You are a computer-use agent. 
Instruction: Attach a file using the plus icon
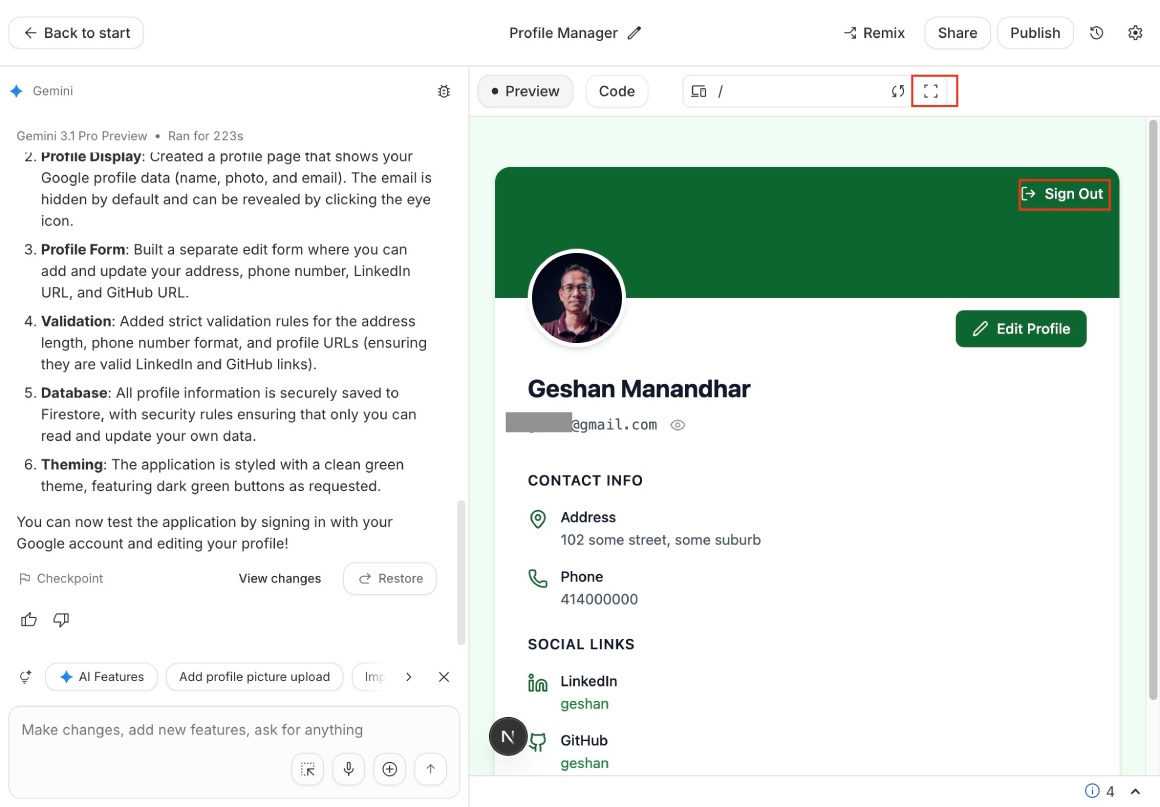tap(389, 769)
